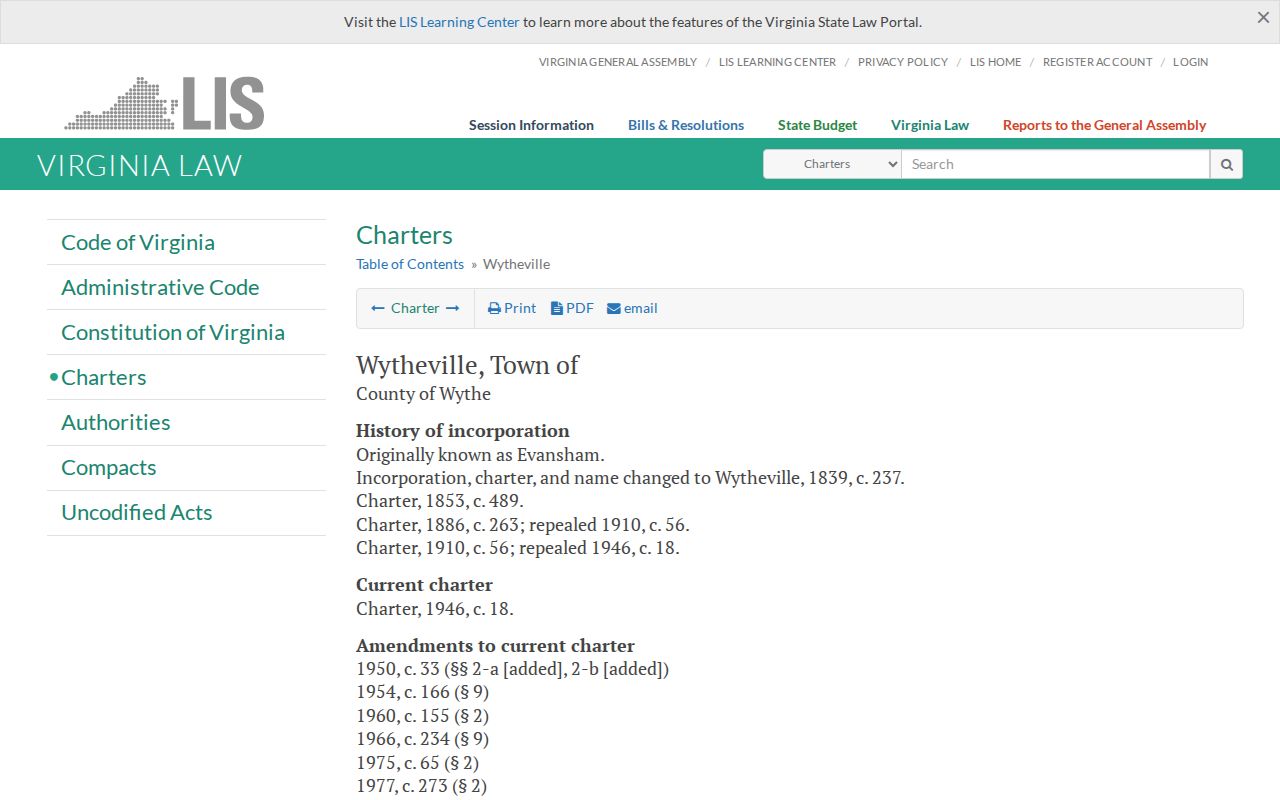
Task: Open the LIS Learning Center banner link
Action: 459,22
